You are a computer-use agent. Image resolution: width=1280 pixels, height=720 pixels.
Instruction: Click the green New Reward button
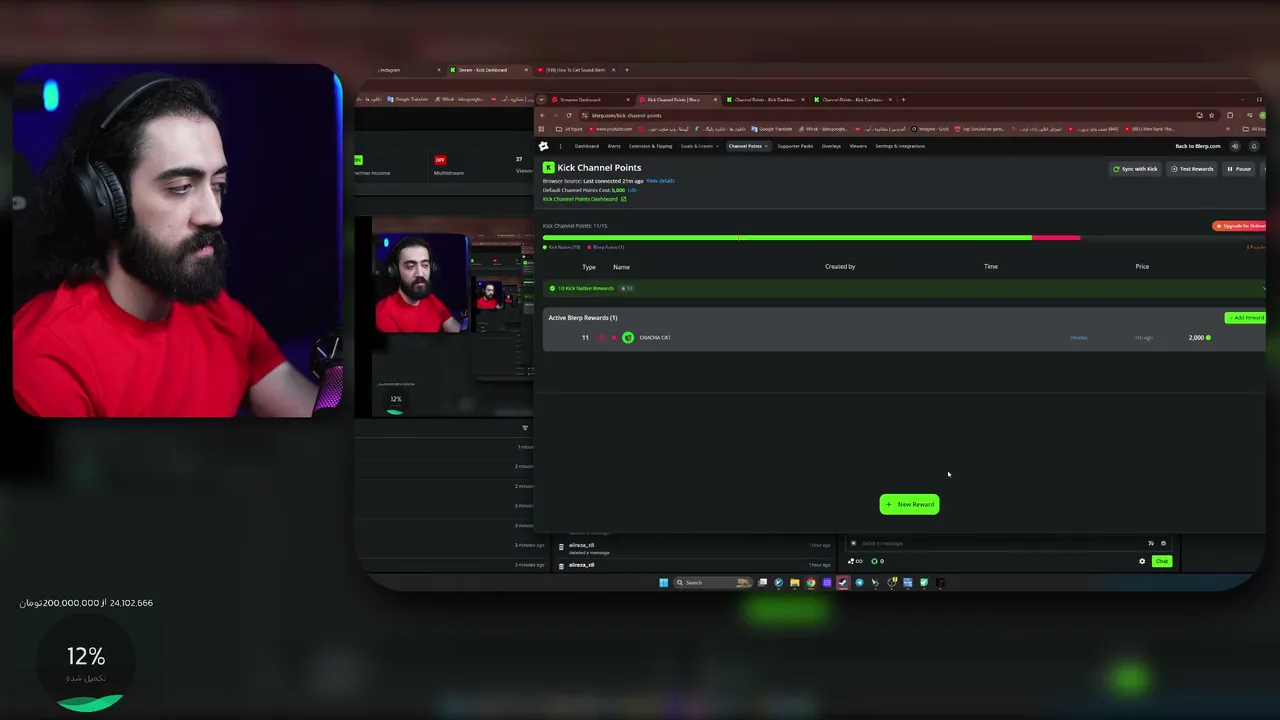[909, 504]
